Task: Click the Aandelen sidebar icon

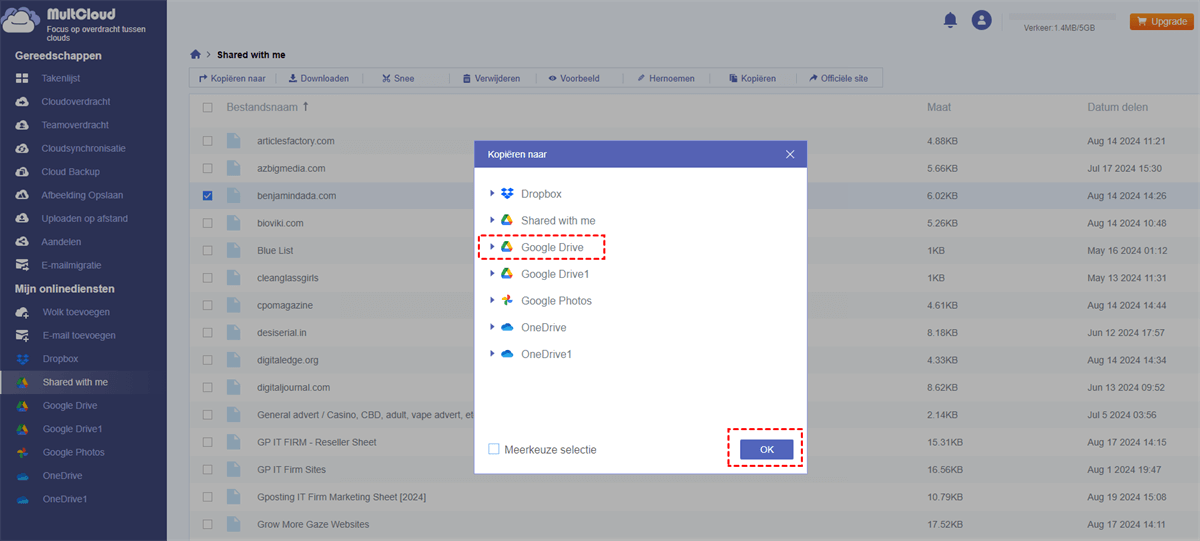Action: [22, 242]
